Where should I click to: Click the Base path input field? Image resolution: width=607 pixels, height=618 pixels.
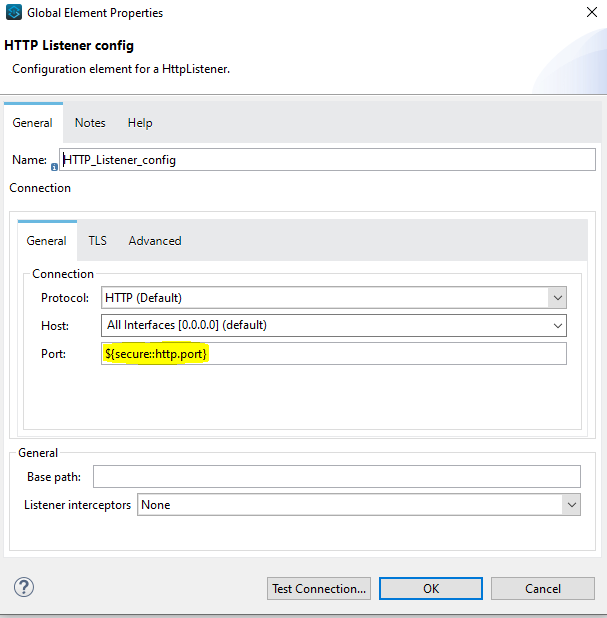click(337, 477)
